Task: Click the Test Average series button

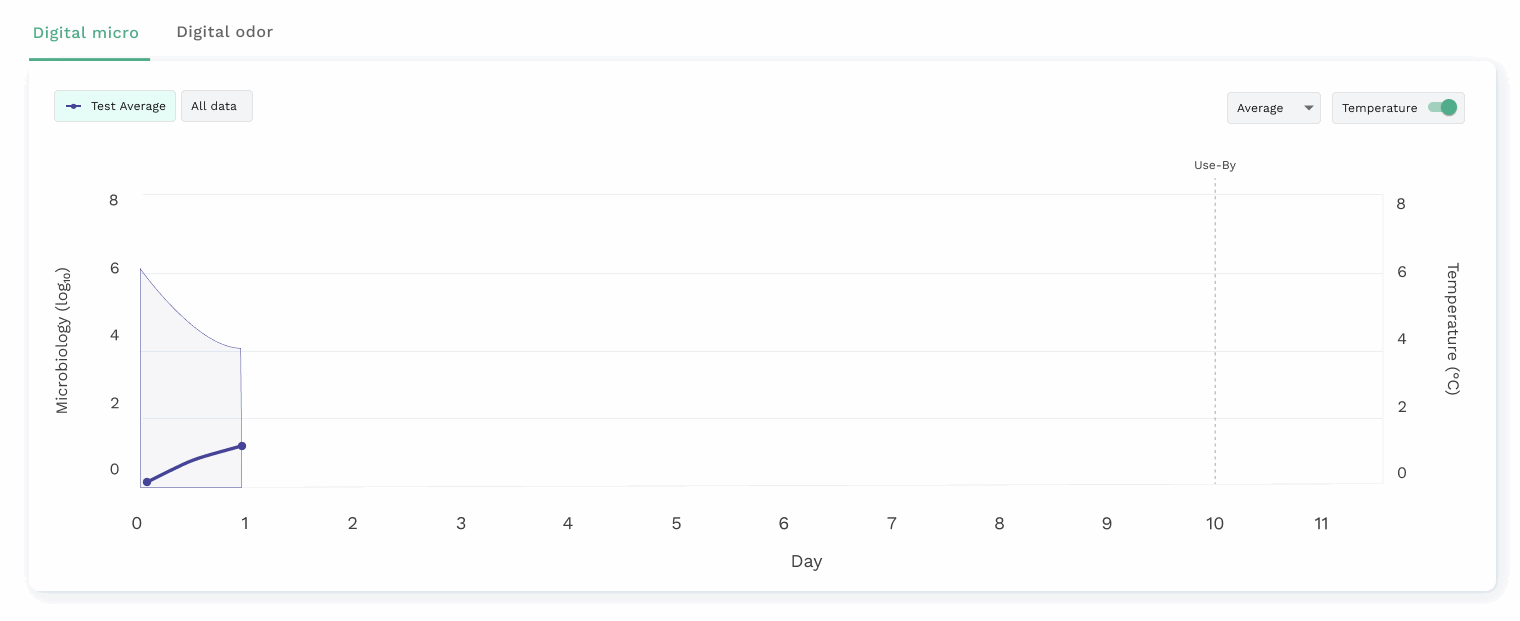Action: click(115, 106)
